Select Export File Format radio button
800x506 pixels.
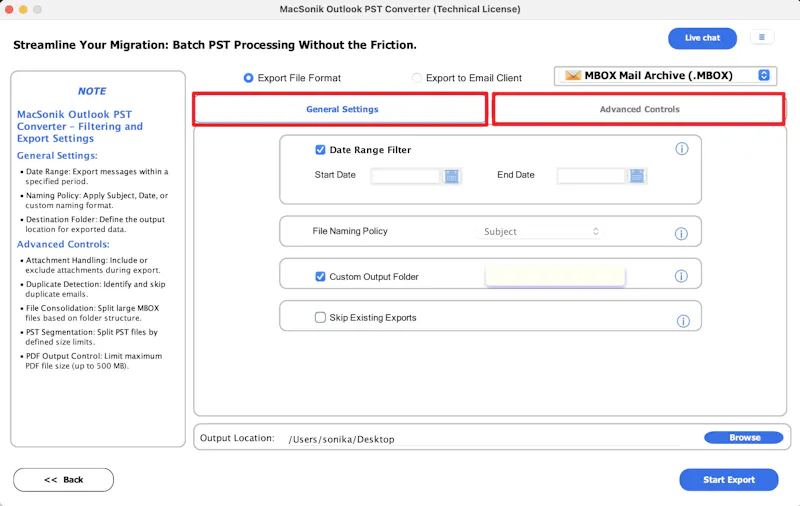(248, 78)
